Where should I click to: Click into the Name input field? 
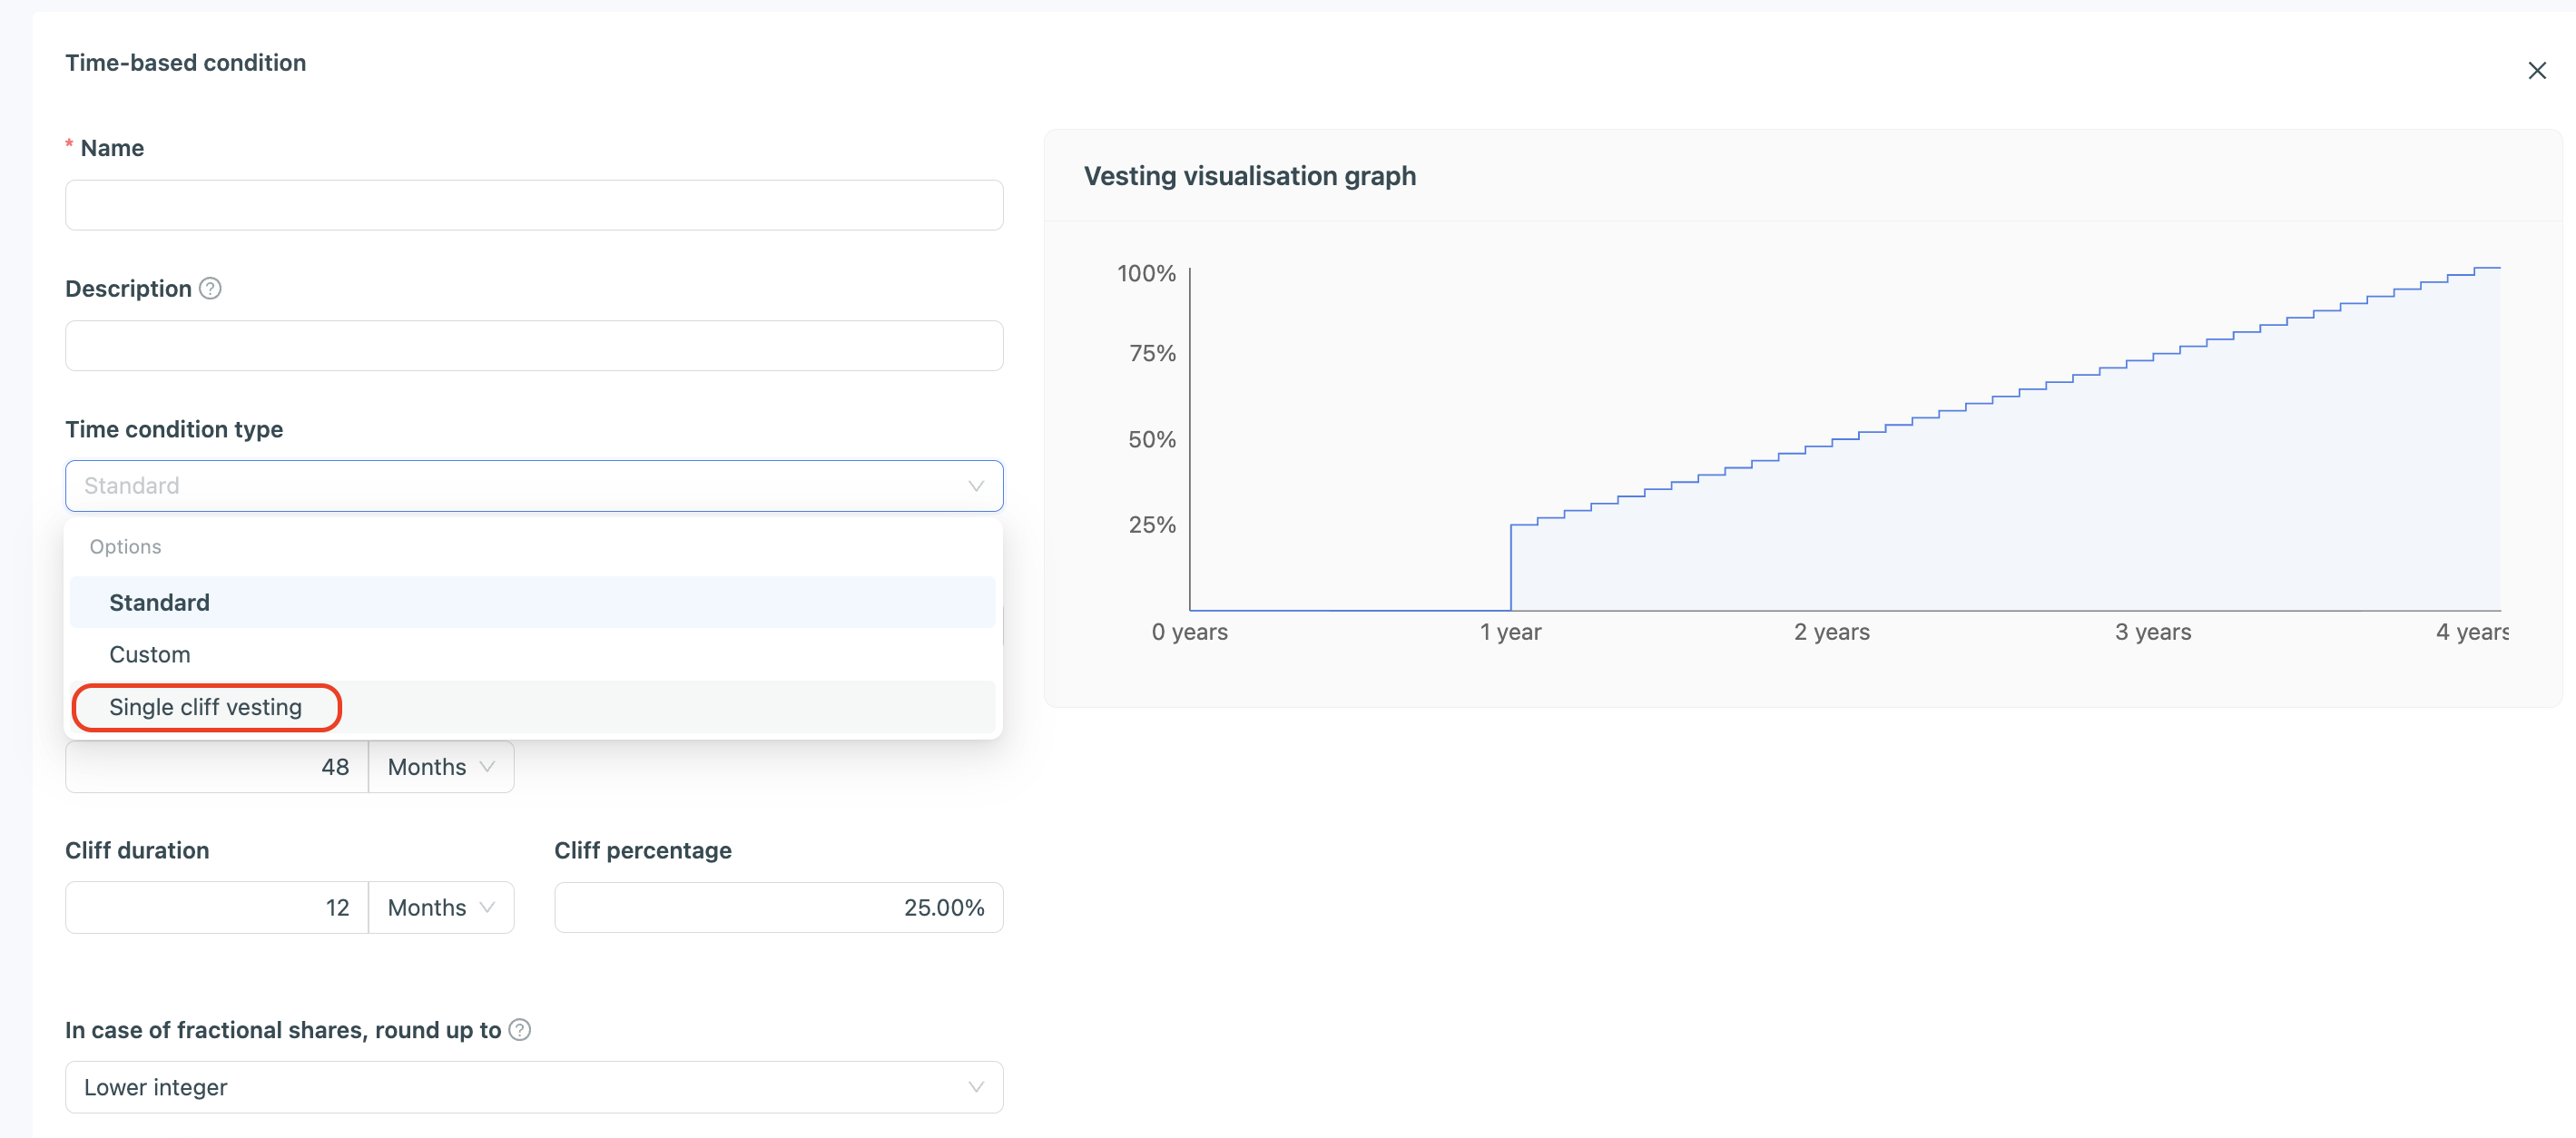coord(534,205)
